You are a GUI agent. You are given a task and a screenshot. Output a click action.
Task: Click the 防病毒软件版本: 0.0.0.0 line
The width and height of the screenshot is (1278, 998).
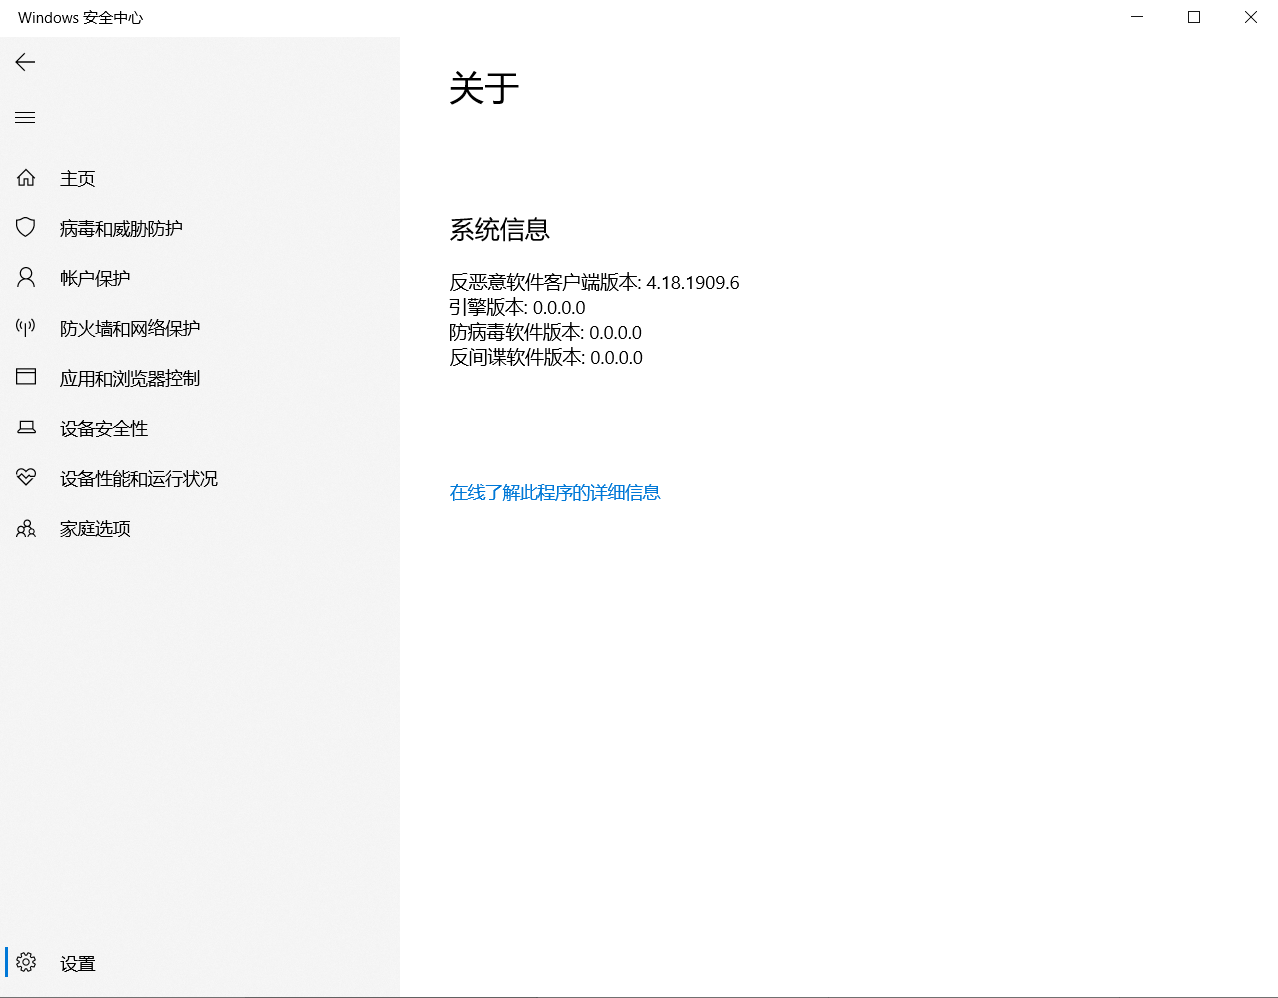pyautogui.click(x=545, y=332)
